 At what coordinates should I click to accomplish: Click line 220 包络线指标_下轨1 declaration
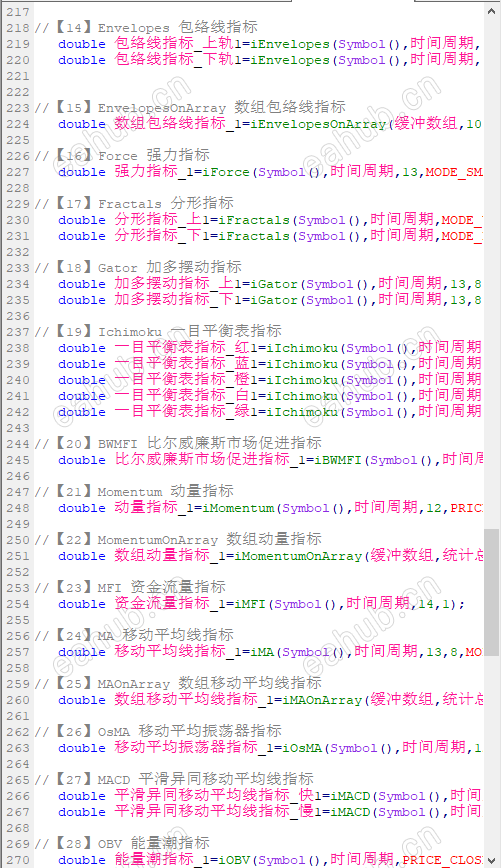click(x=270, y=59)
